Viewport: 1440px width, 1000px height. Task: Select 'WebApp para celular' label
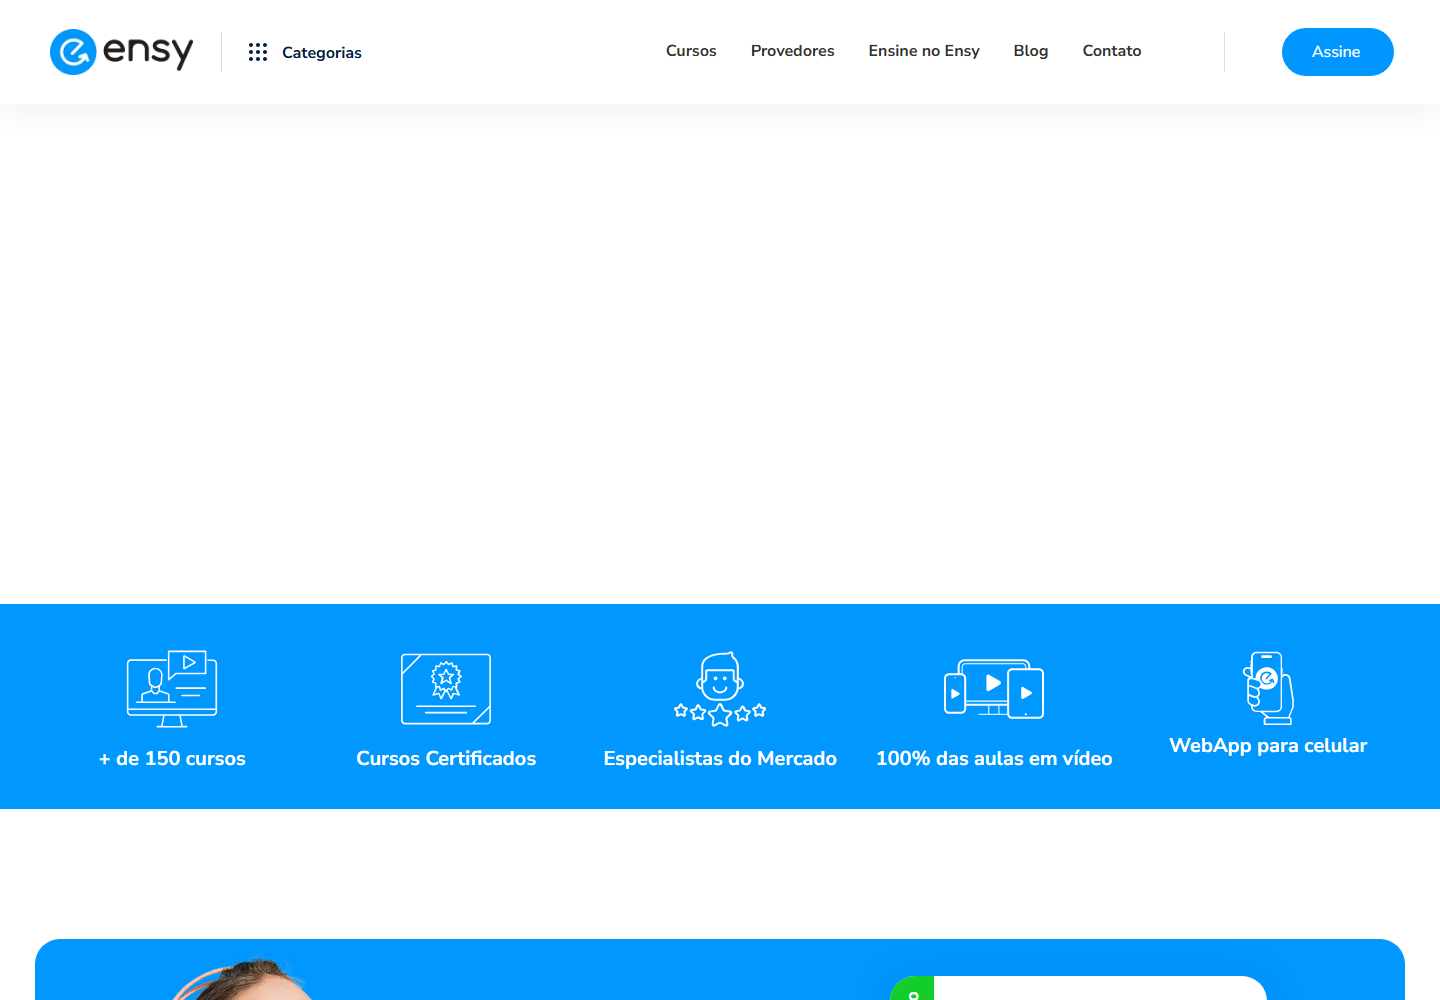[1268, 746]
